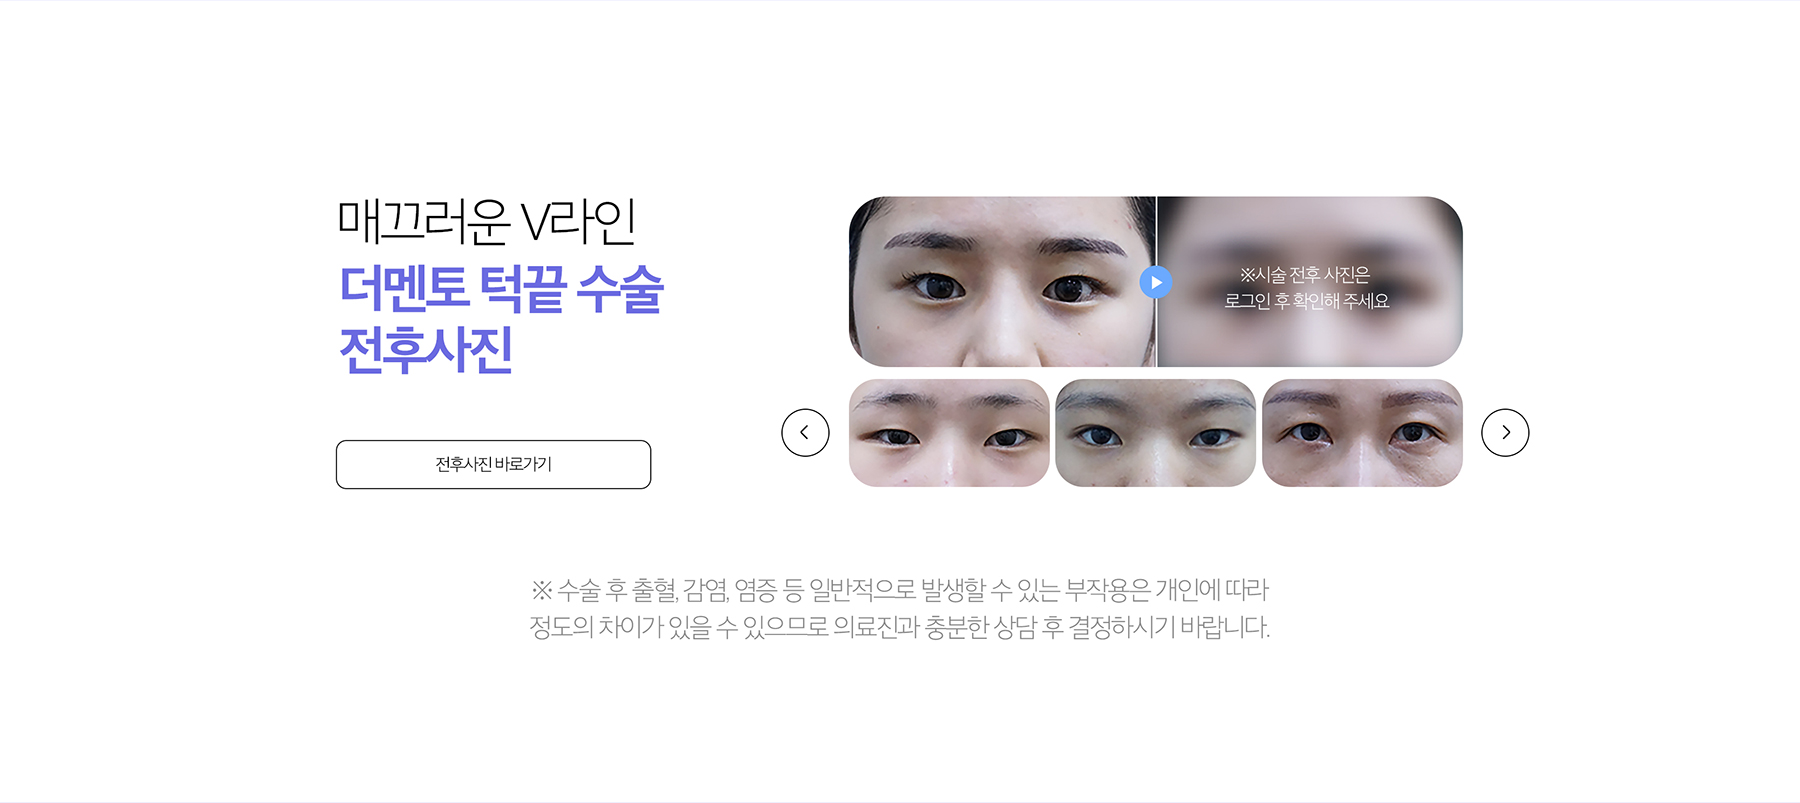Screen dimensions: 1800x803
Task: Select the third eye thumbnail in the carousel
Action: point(1362,433)
